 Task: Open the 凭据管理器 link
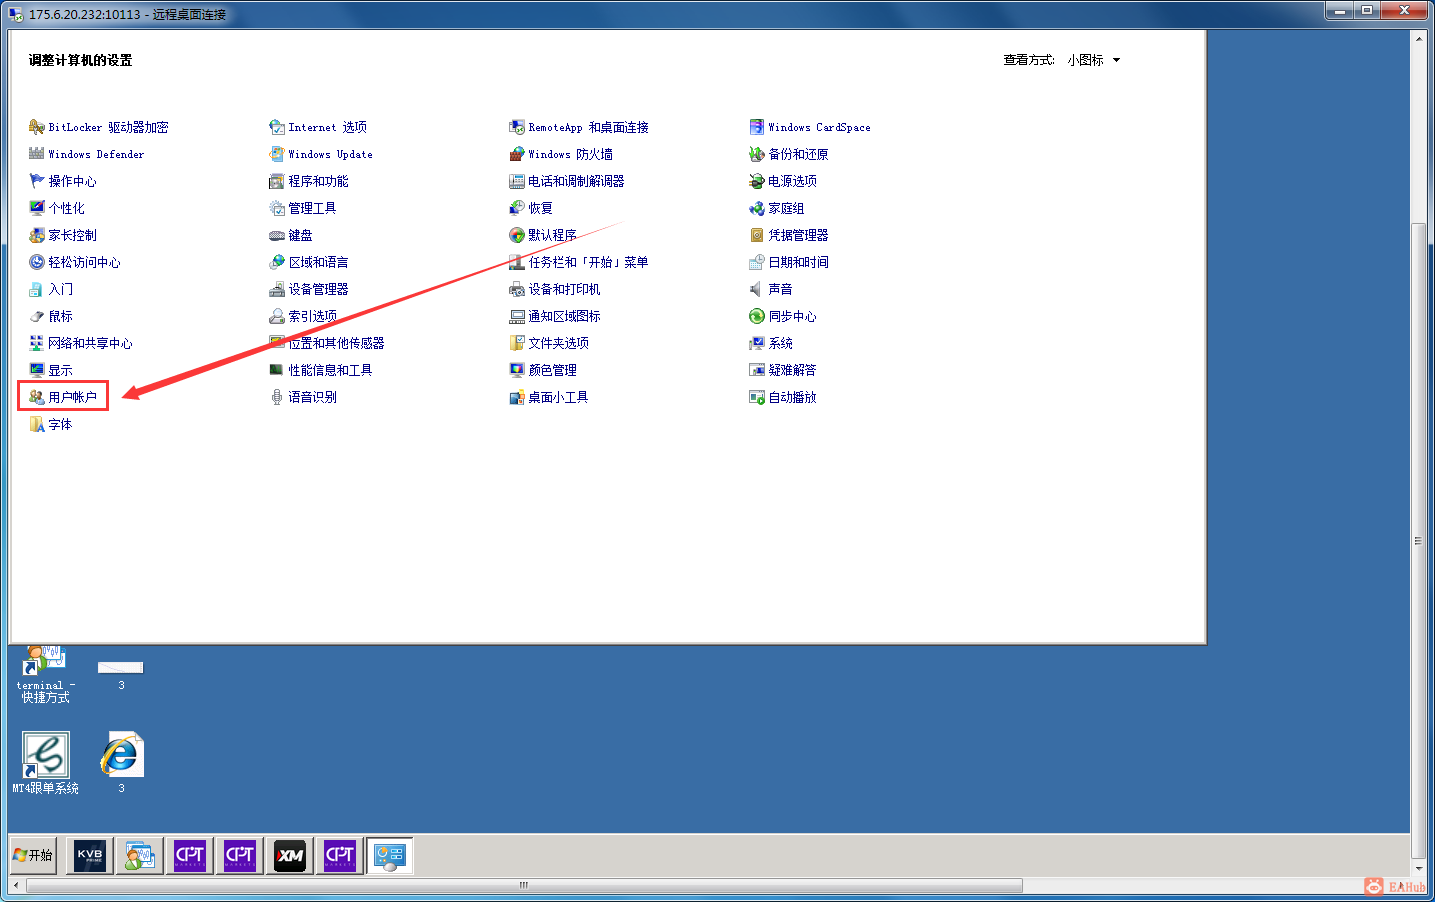[799, 235]
